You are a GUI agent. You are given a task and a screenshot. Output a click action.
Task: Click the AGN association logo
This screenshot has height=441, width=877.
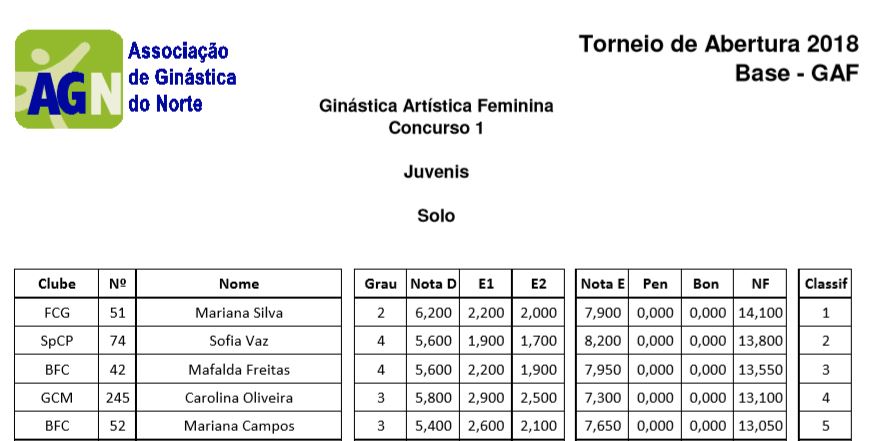coord(68,79)
